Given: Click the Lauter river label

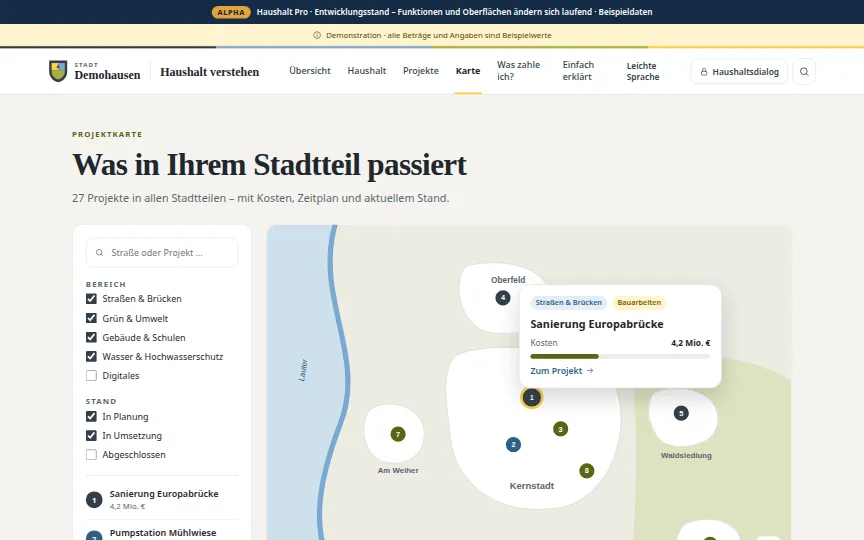Looking at the screenshot, I should coord(303,370).
